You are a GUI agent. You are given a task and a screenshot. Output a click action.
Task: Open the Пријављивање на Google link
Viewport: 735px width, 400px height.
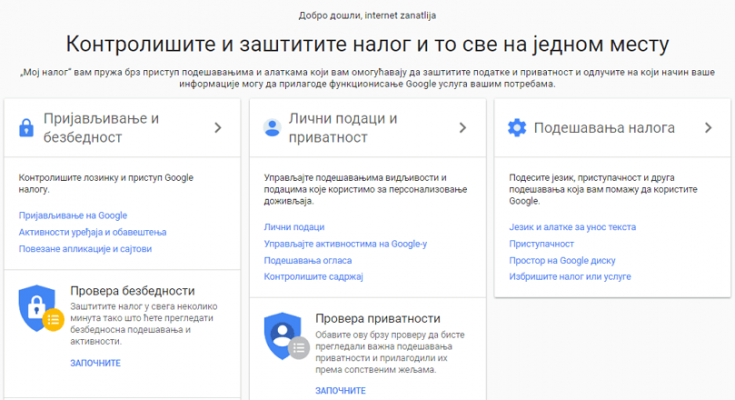(x=73, y=215)
